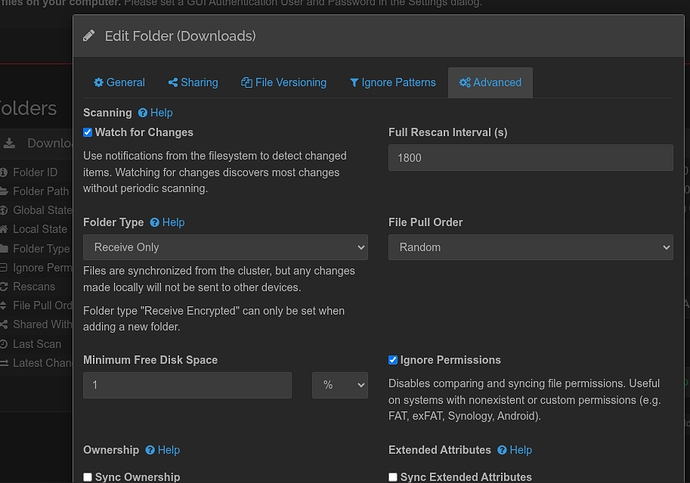The width and height of the screenshot is (690, 483).
Task: Uncheck the Ignore Permissions checkbox
Action: coord(393,360)
